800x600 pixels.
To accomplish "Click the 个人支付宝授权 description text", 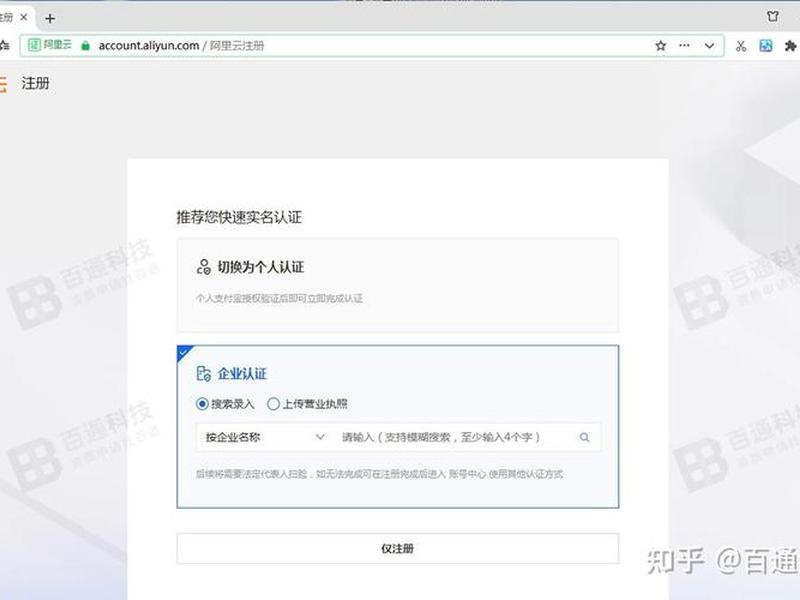I will pos(279,298).
